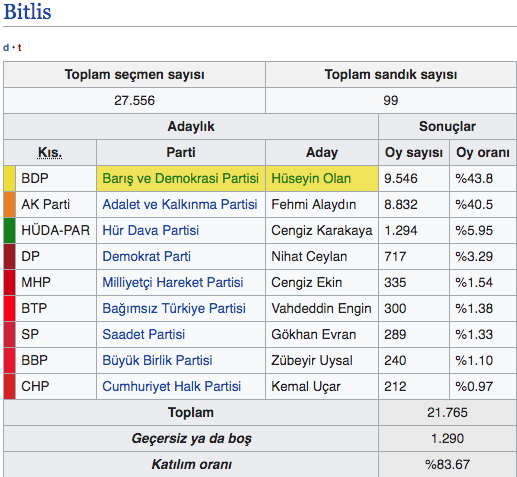
Task: Open Milliyetçi Hareket Partisi link
Action: [173, 282]
